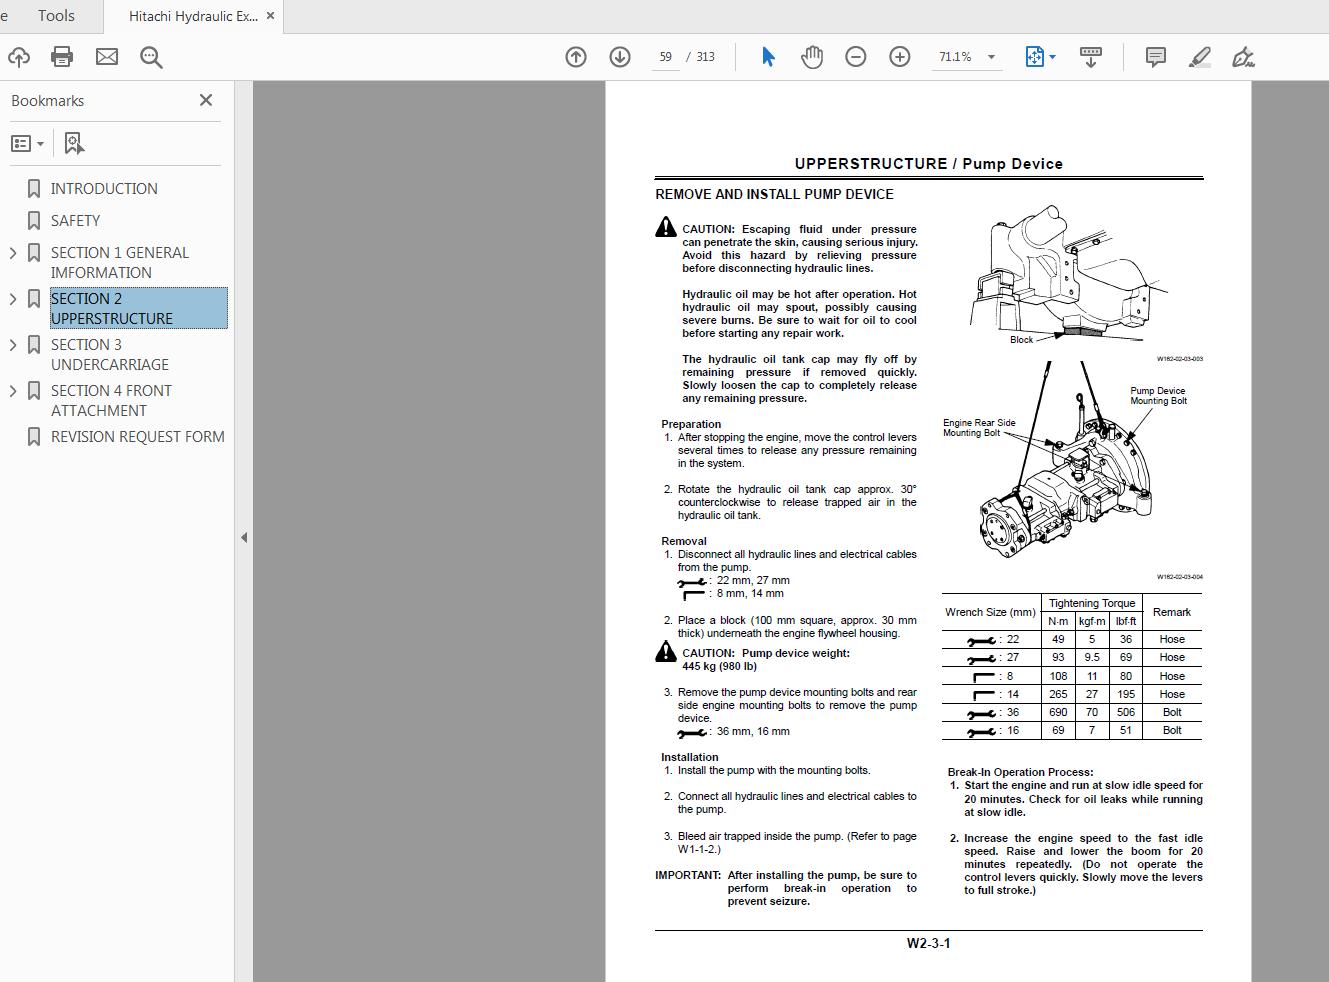Switch to the Tools tab
Screen dimensions: 1329x982
click(55, 15)
